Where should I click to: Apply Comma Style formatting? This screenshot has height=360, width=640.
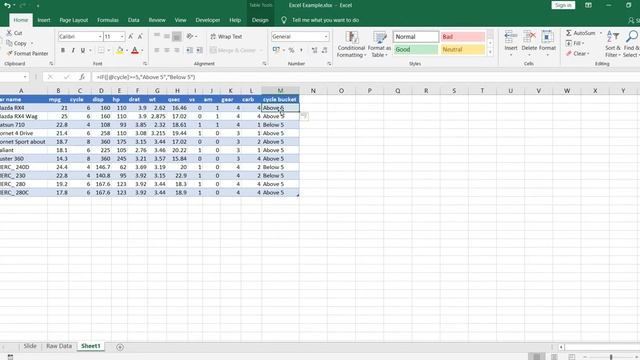click(x=301, y=50)
